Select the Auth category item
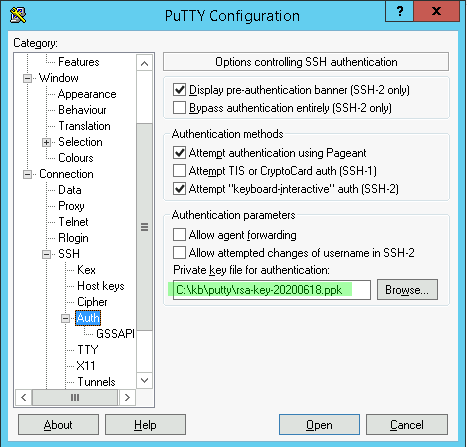467x447 pixels. (88, 318)
